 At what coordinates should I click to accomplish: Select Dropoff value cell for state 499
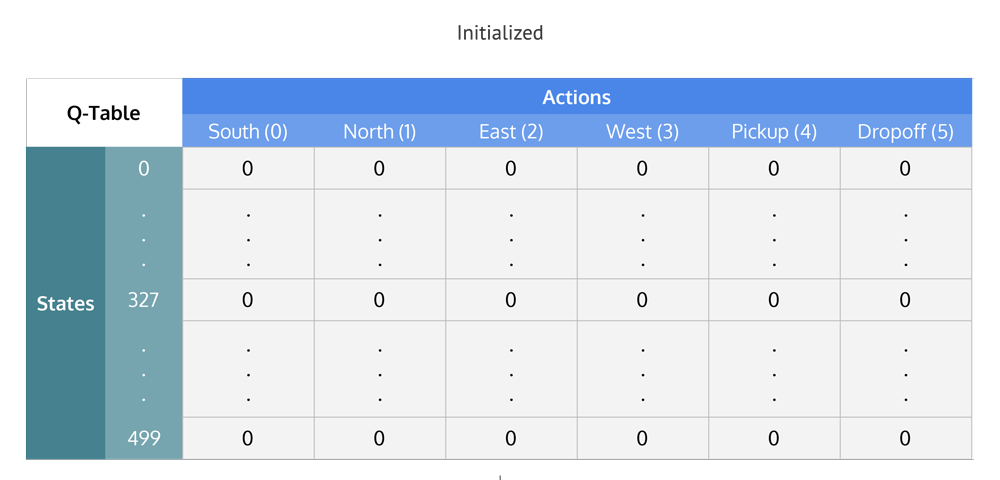pos(906,439)
